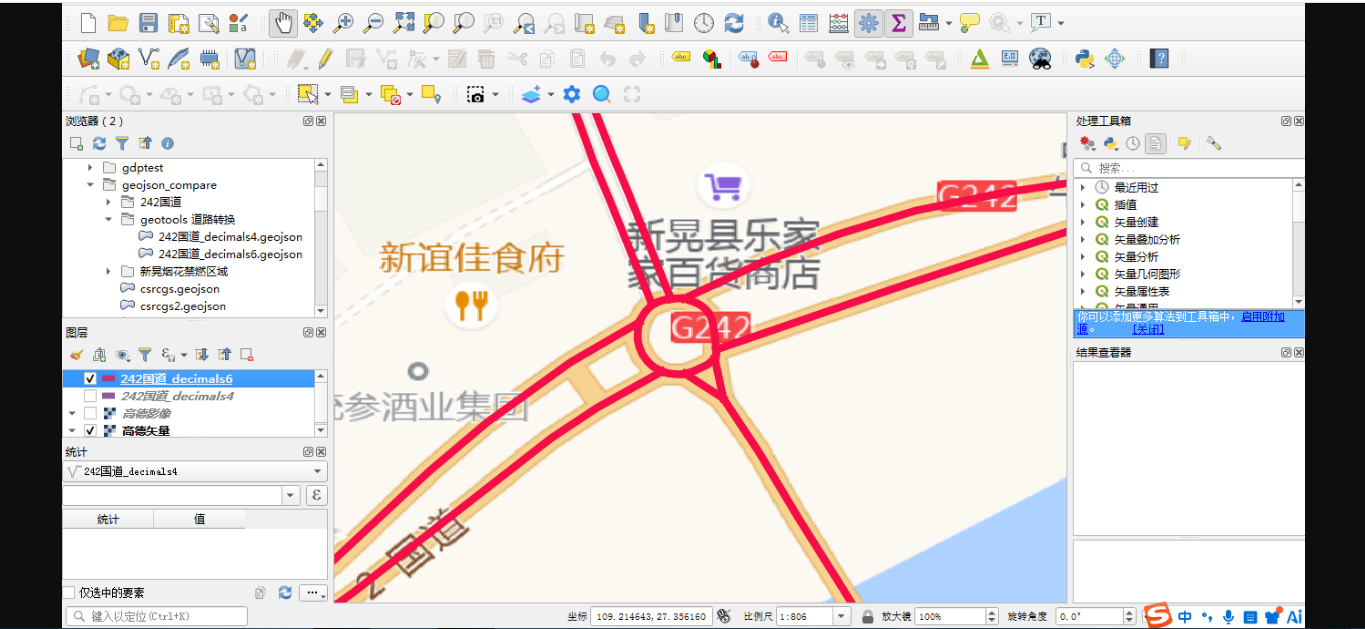Select 242国道_decimals6.geojson in browser
Image resolution: width=1365 pixels, height=629 pixels.
[x=230, y=254]
